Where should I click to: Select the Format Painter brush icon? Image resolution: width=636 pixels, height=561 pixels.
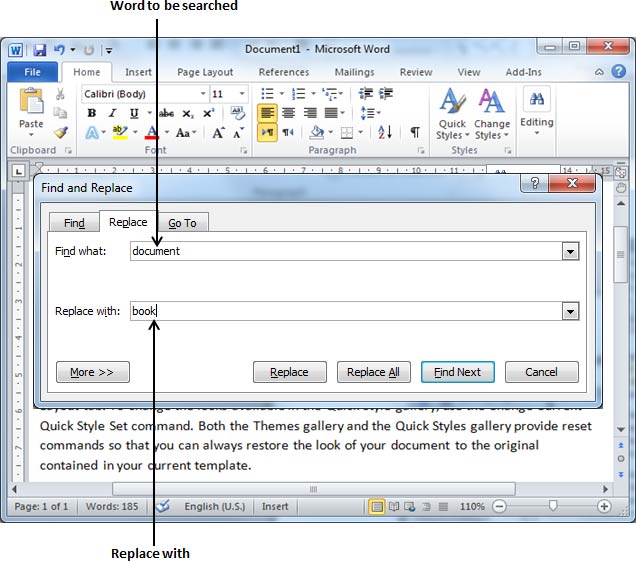coord(60,132)
